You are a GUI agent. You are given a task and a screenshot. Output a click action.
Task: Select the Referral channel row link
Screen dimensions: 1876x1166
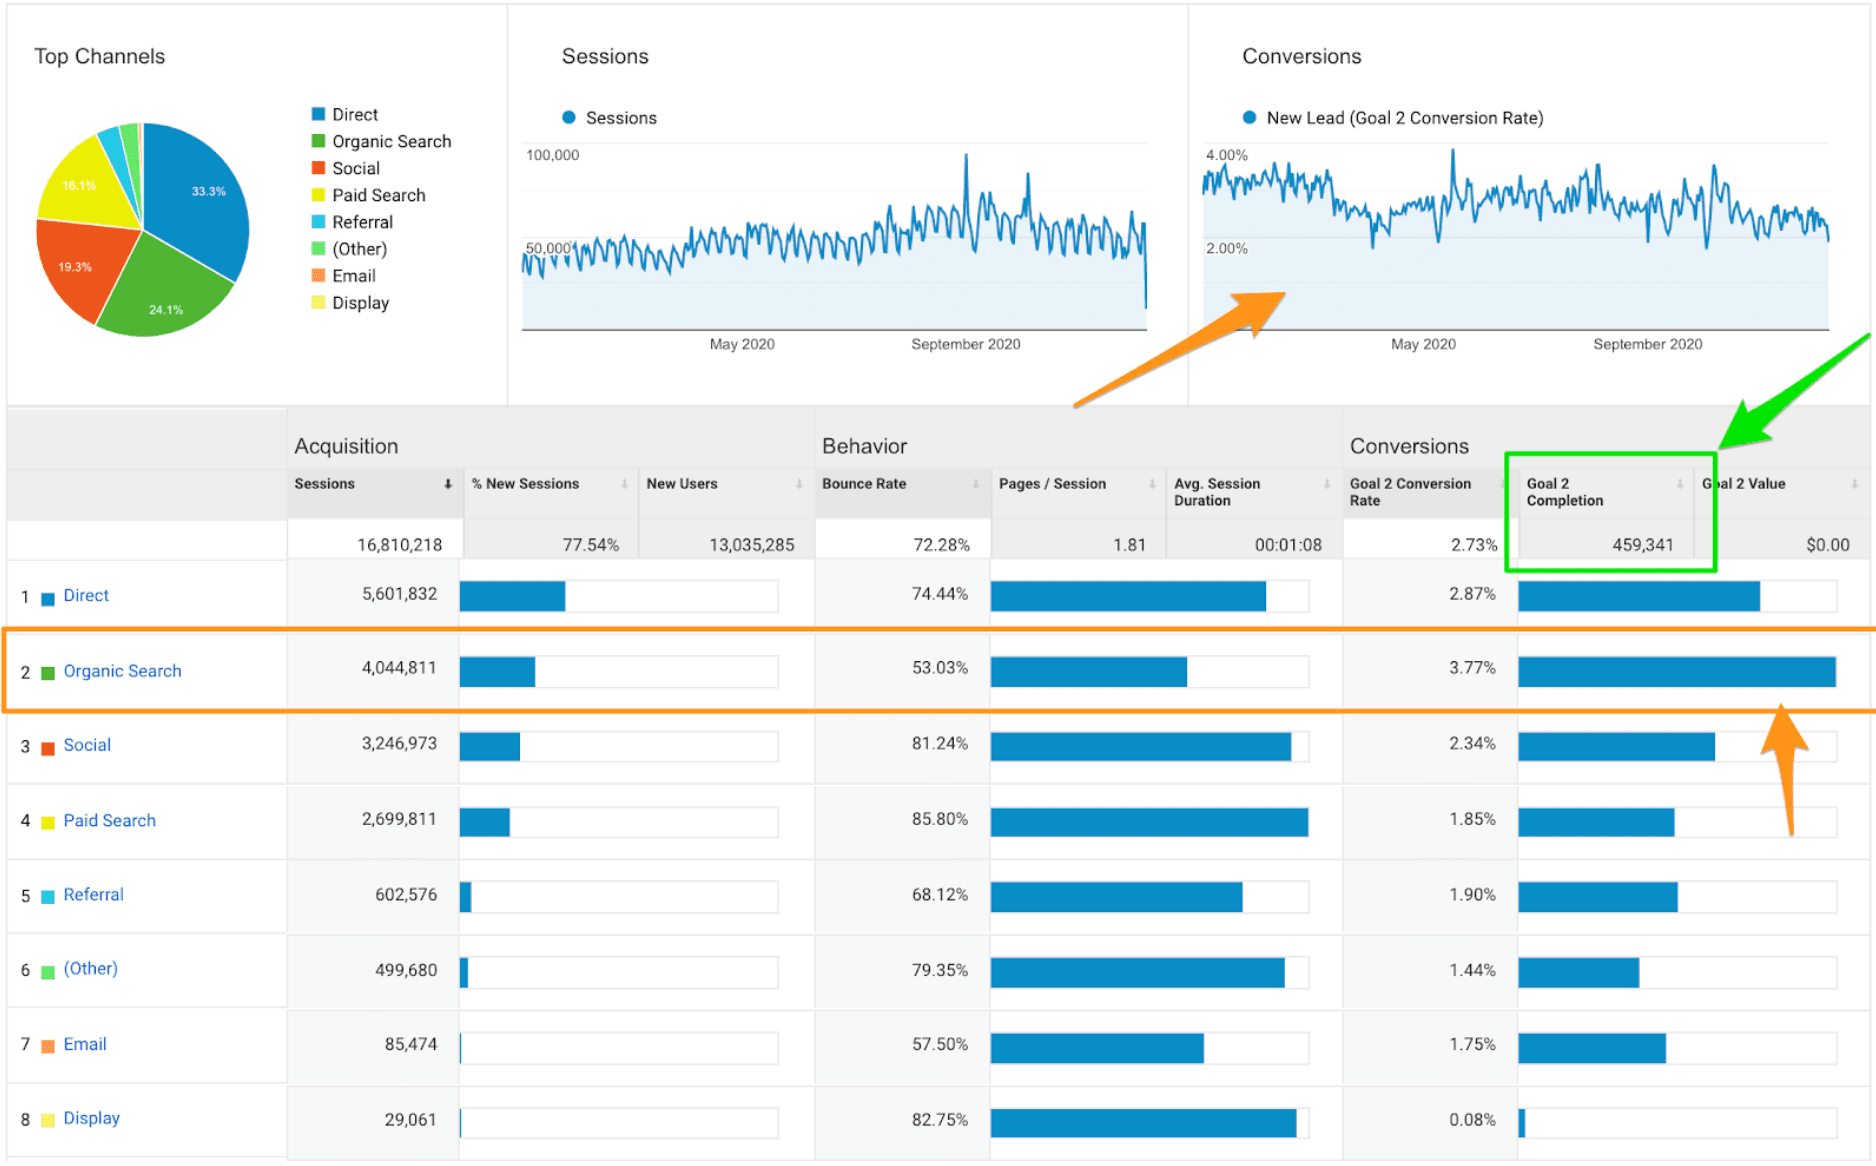click(93, 895)
